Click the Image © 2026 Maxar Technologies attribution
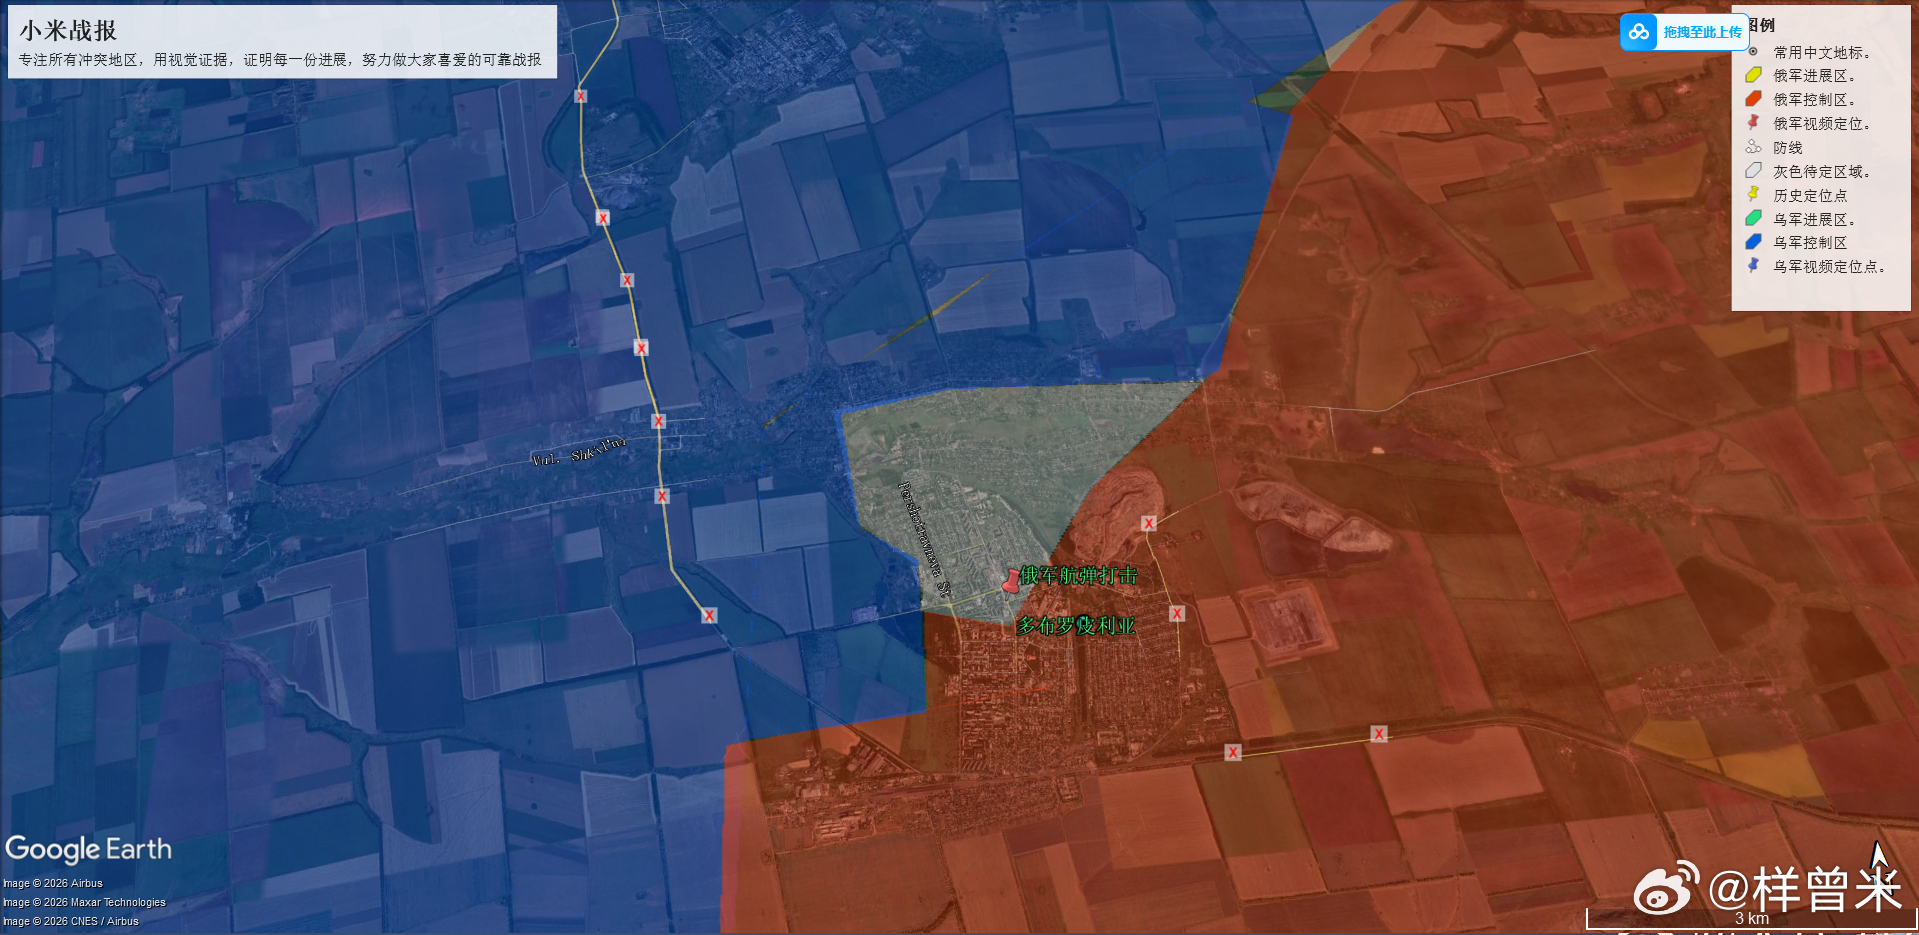 (84, 902)
